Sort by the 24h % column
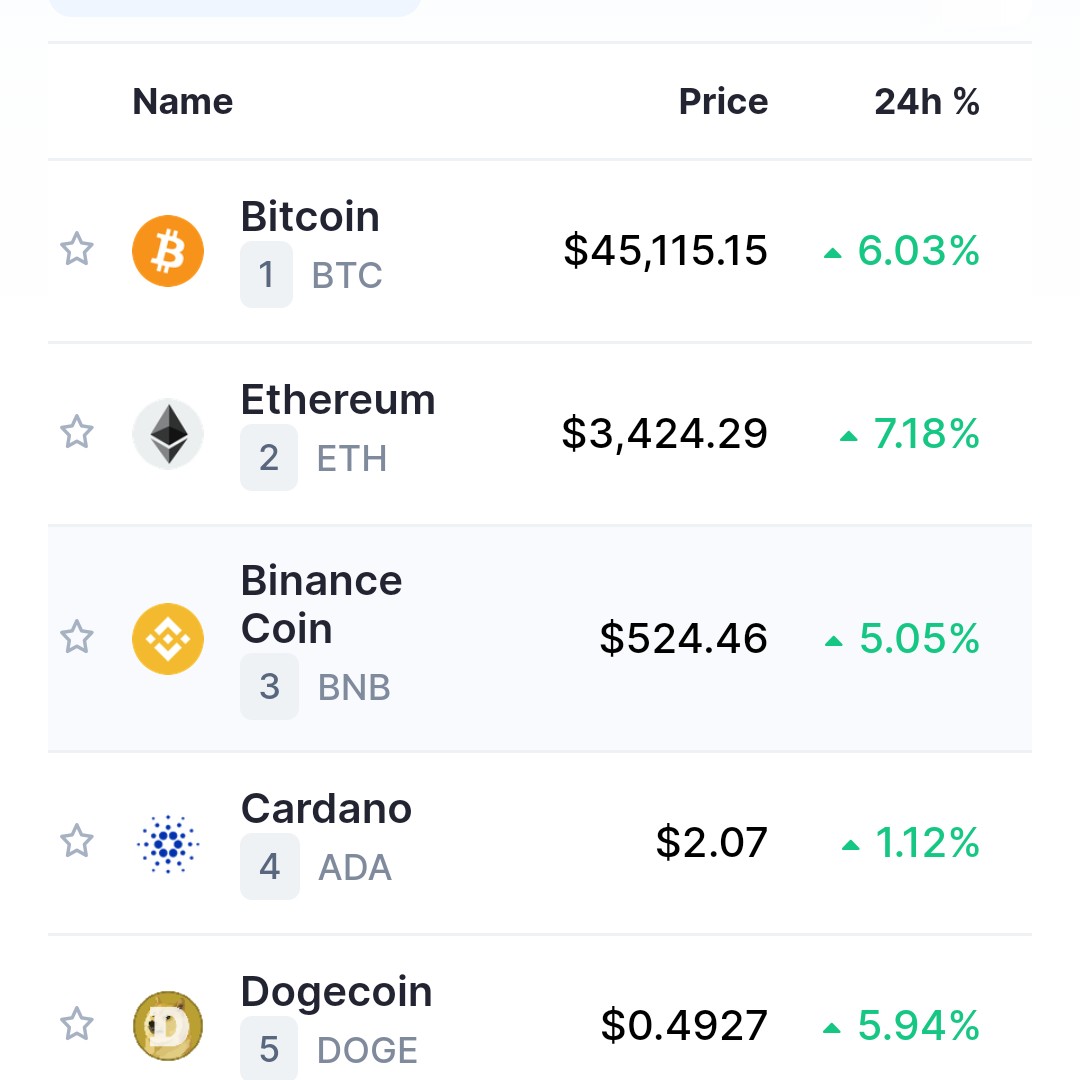Screen dimensions: 1080x1080 (926, 102)
